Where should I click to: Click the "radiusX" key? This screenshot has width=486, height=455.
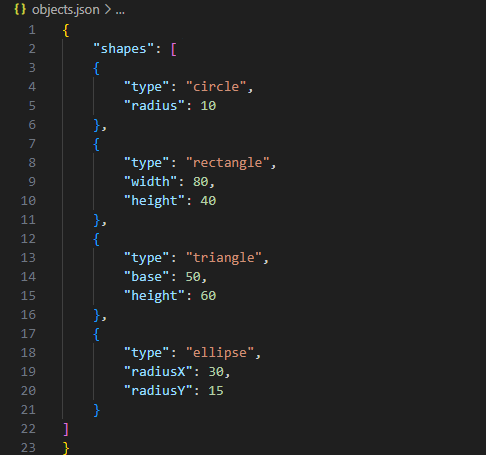(x=158, y=372)
